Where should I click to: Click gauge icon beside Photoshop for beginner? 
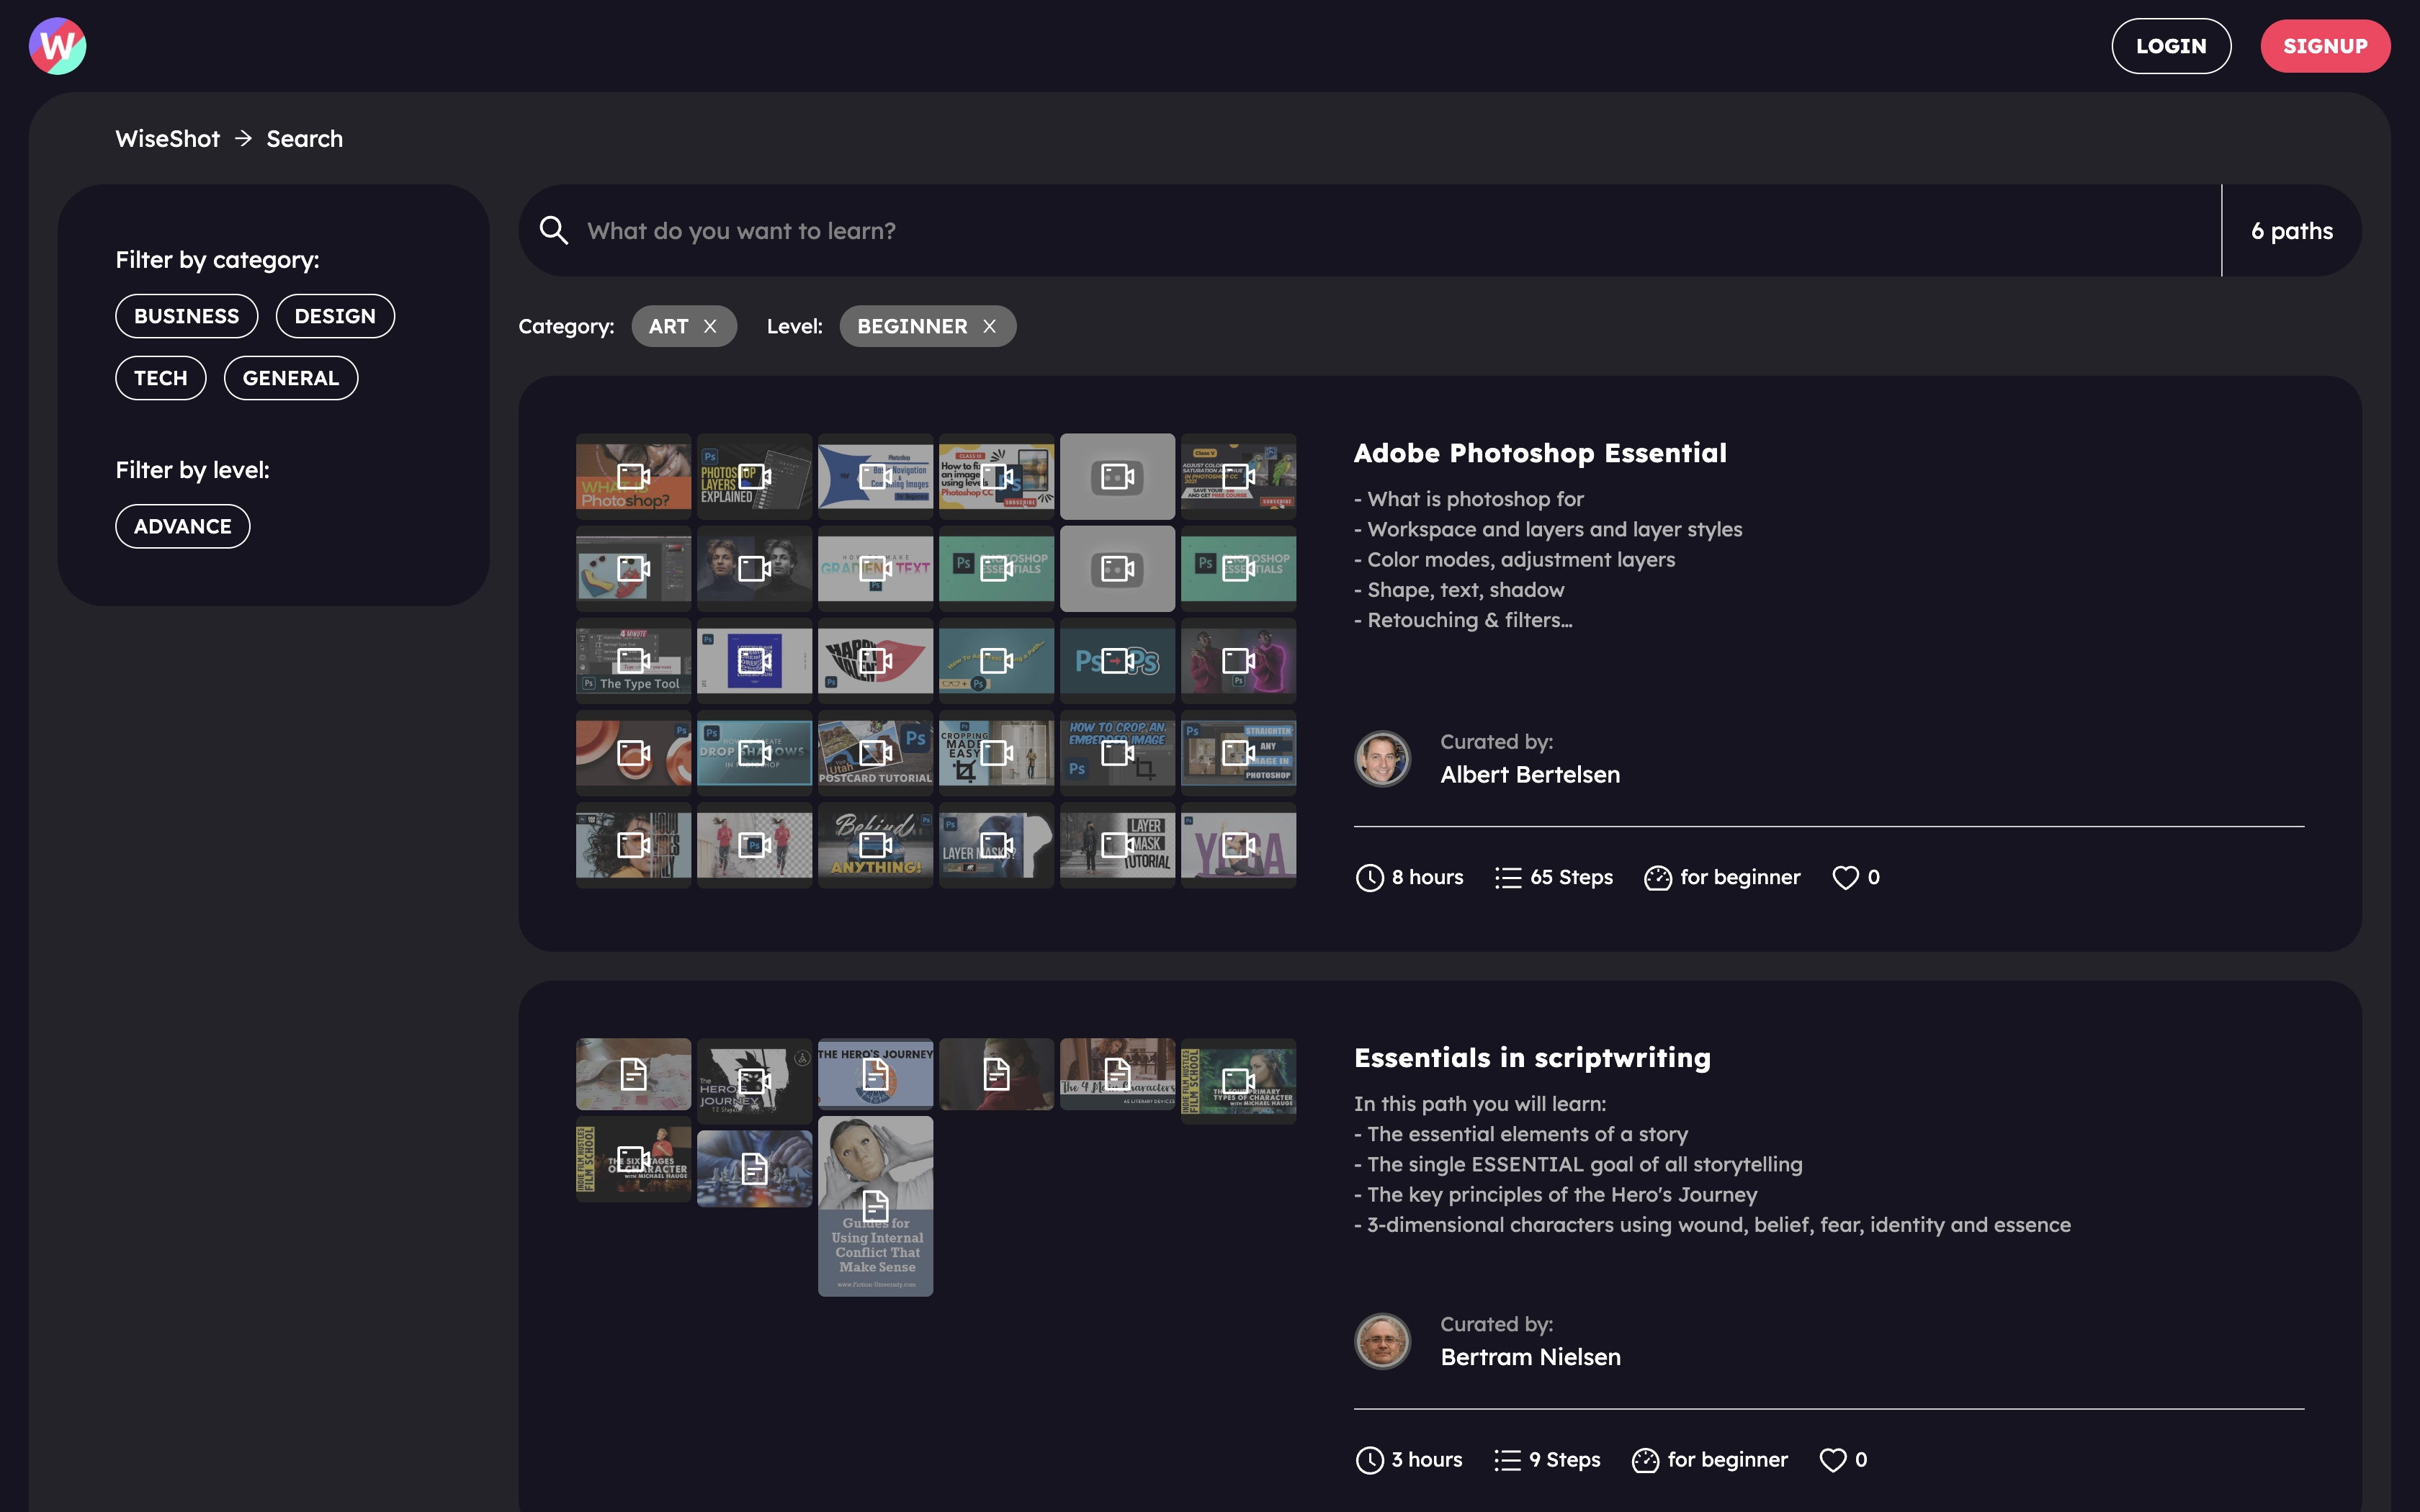[1657, 877]
